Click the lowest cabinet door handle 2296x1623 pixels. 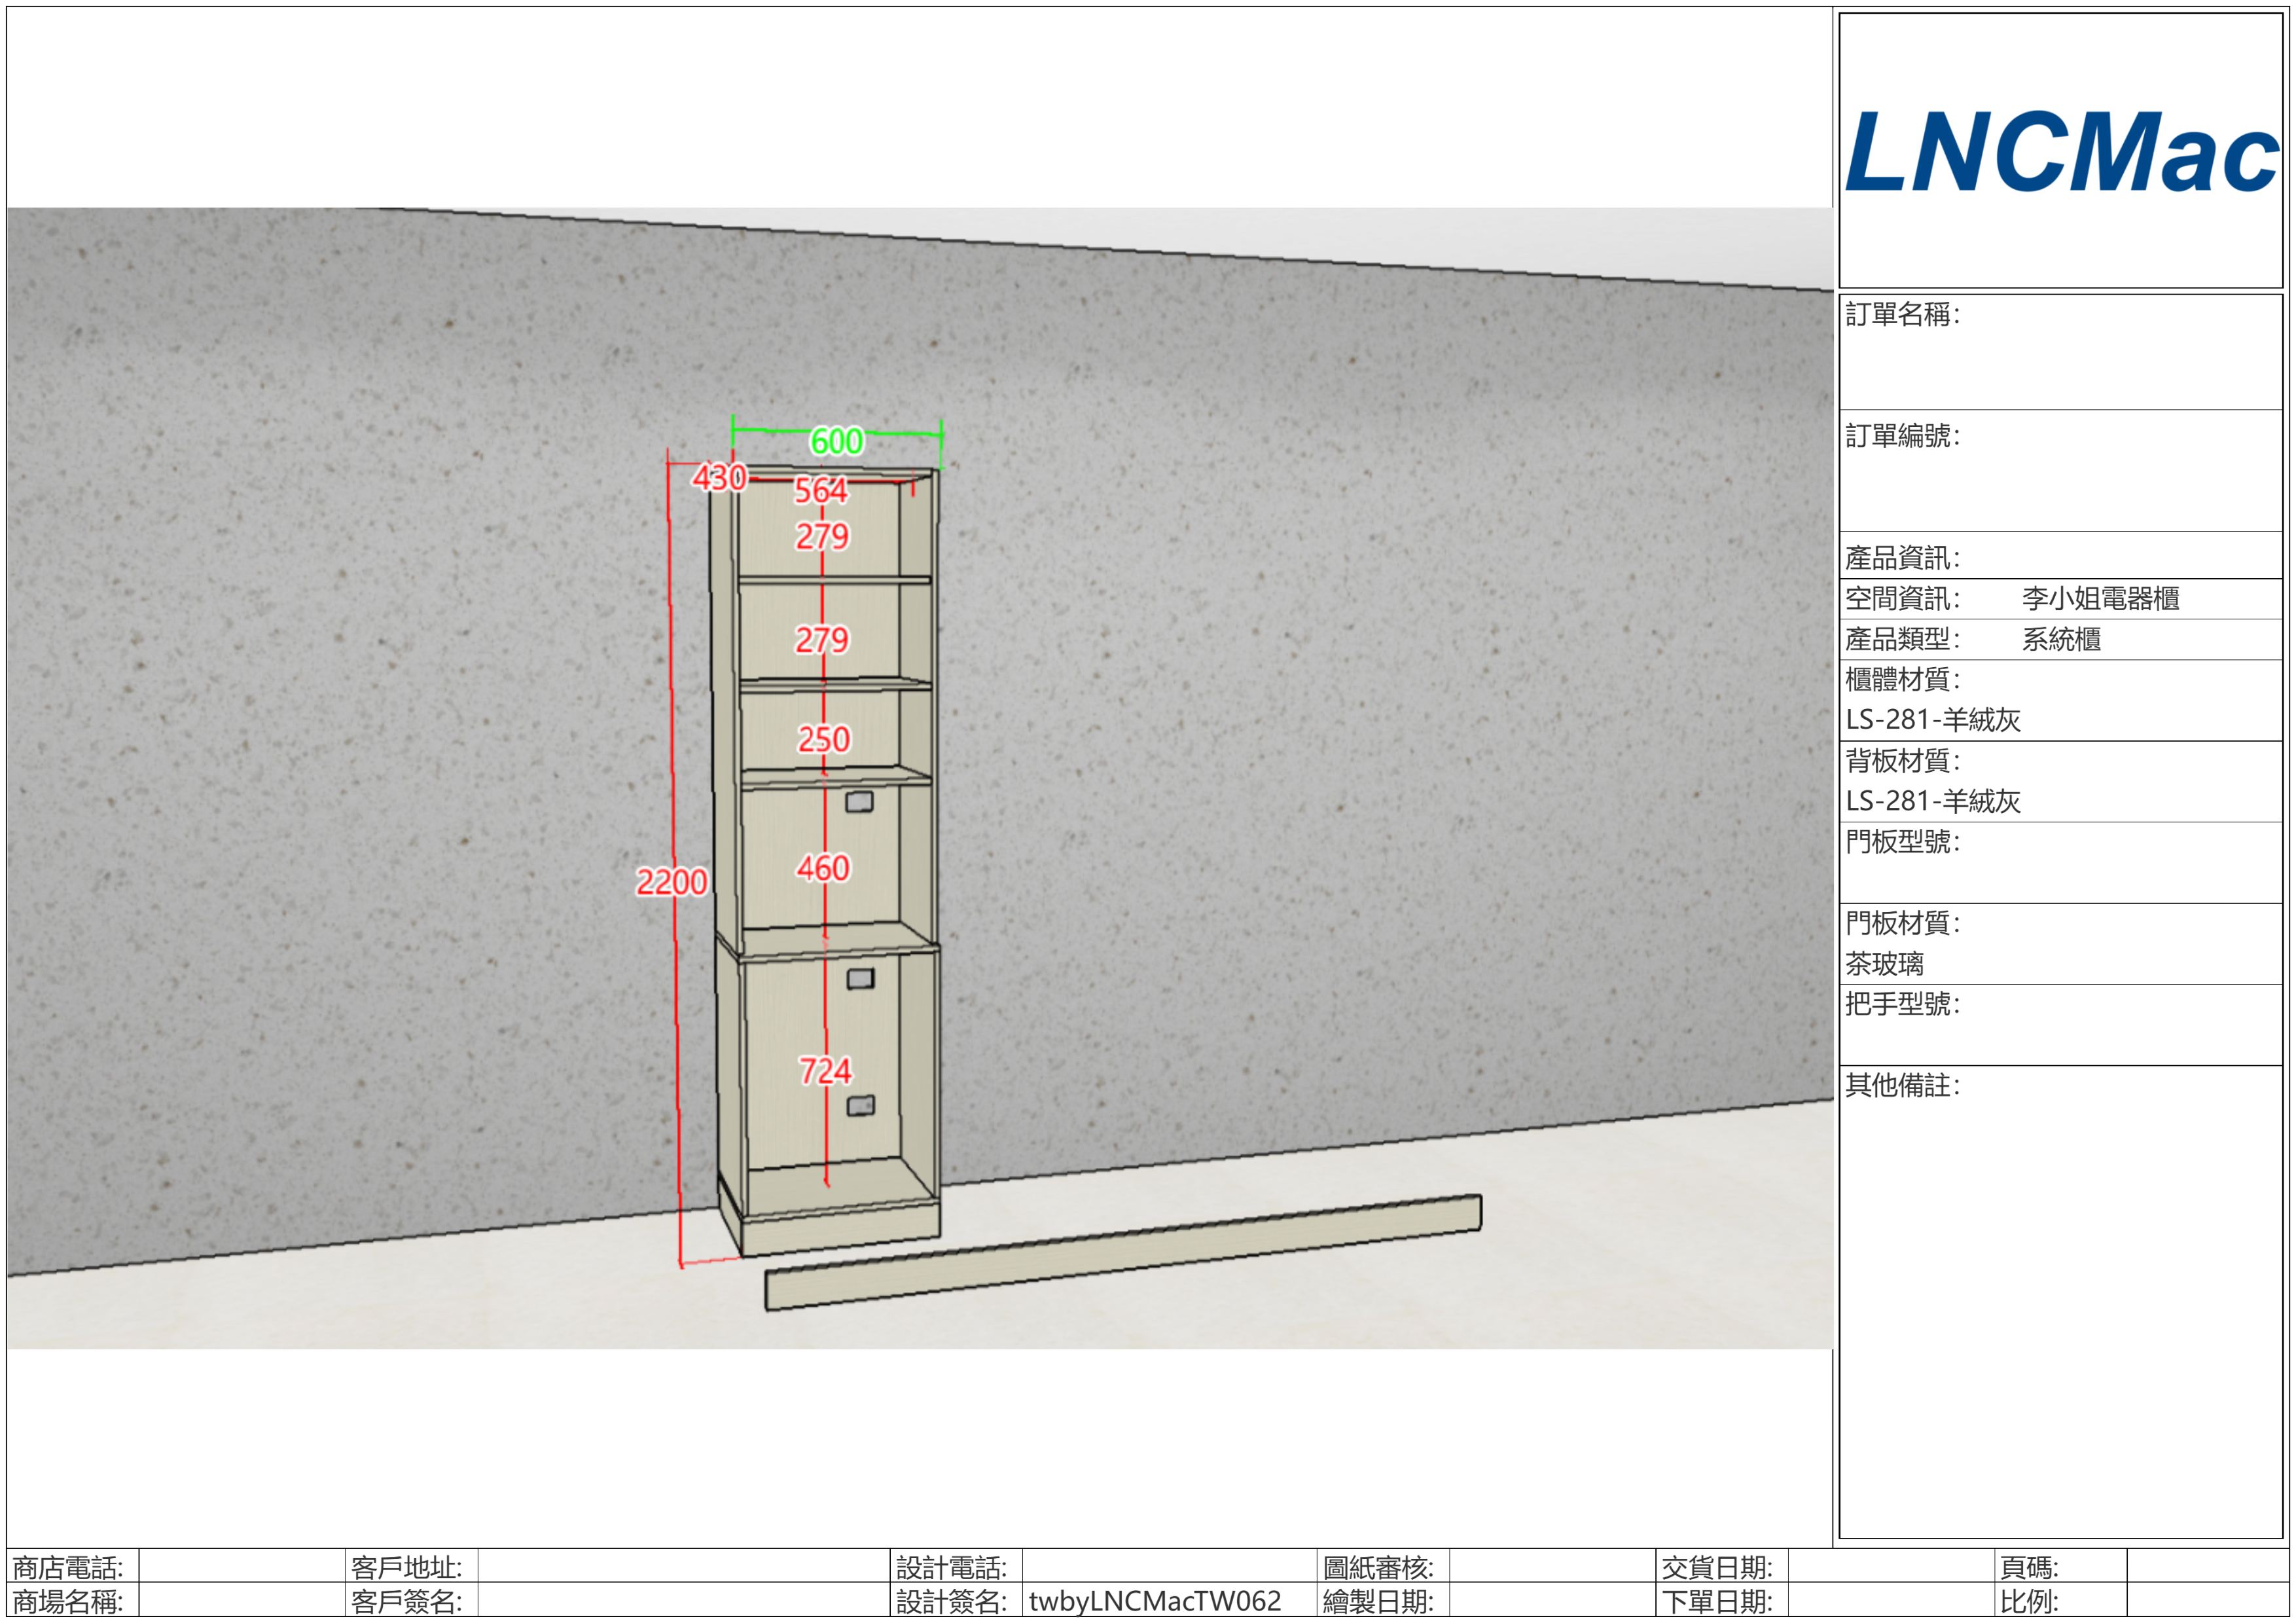[860, 1105]
